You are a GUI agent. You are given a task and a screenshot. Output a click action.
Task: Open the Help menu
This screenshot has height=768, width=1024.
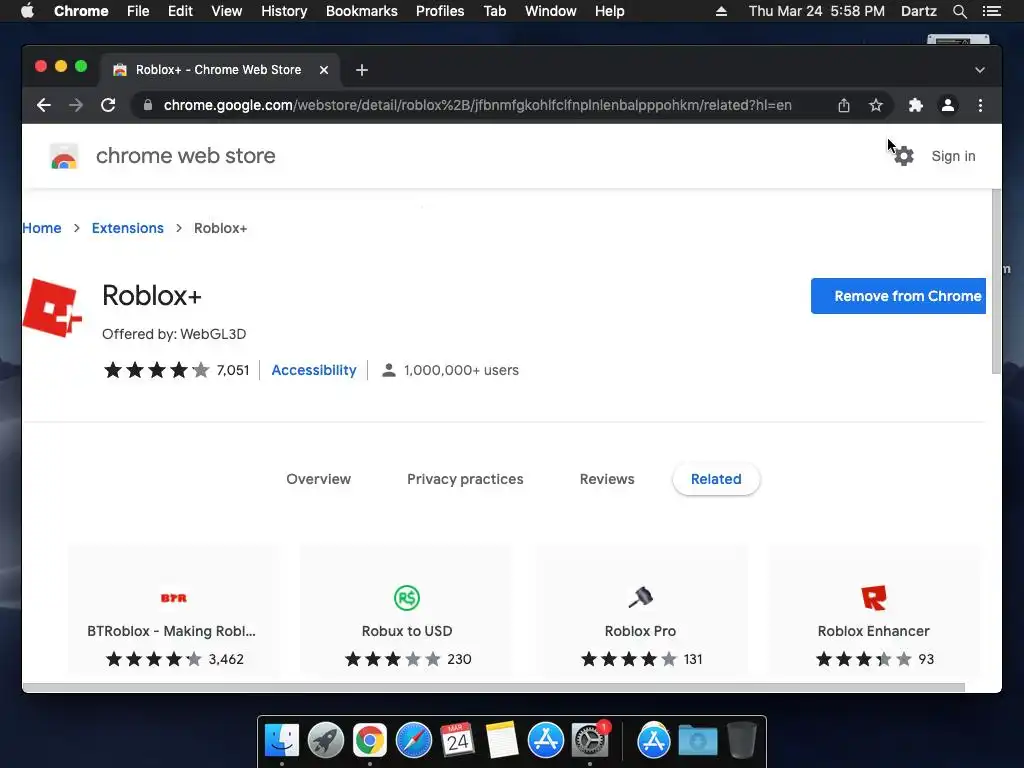tap(609, 11)
